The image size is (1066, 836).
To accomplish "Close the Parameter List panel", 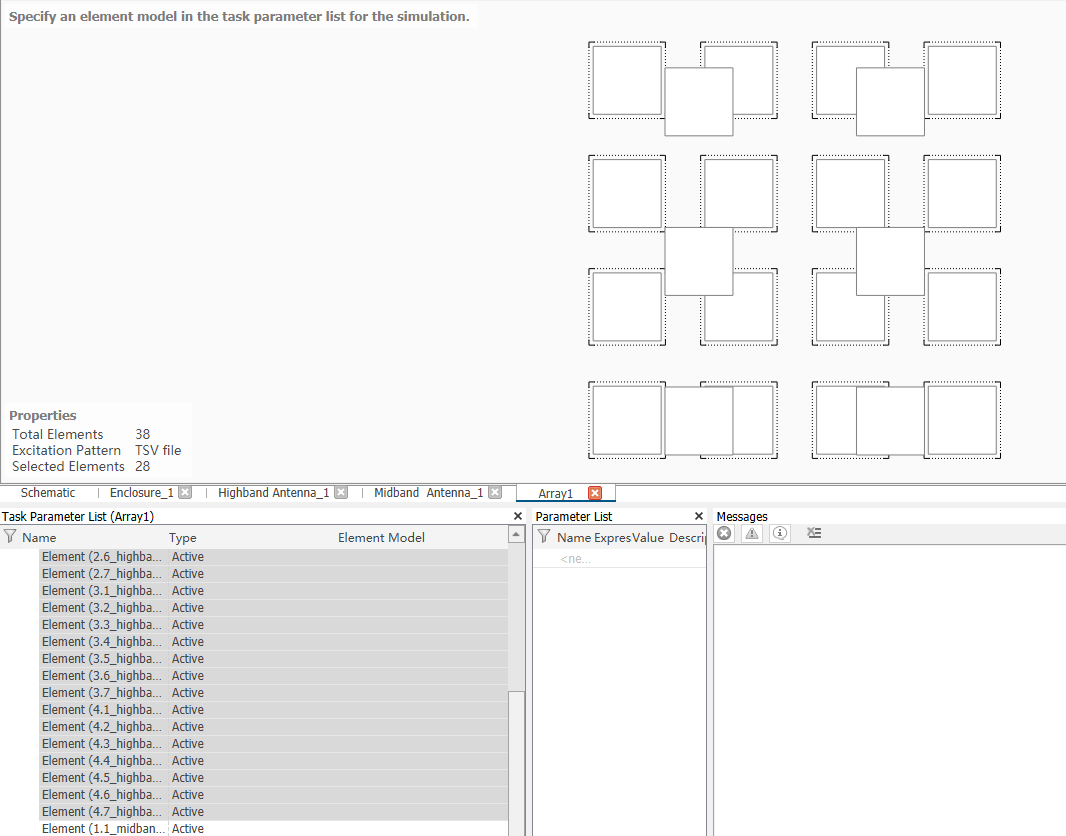I will pyautogui.click(x=699, y=516).
